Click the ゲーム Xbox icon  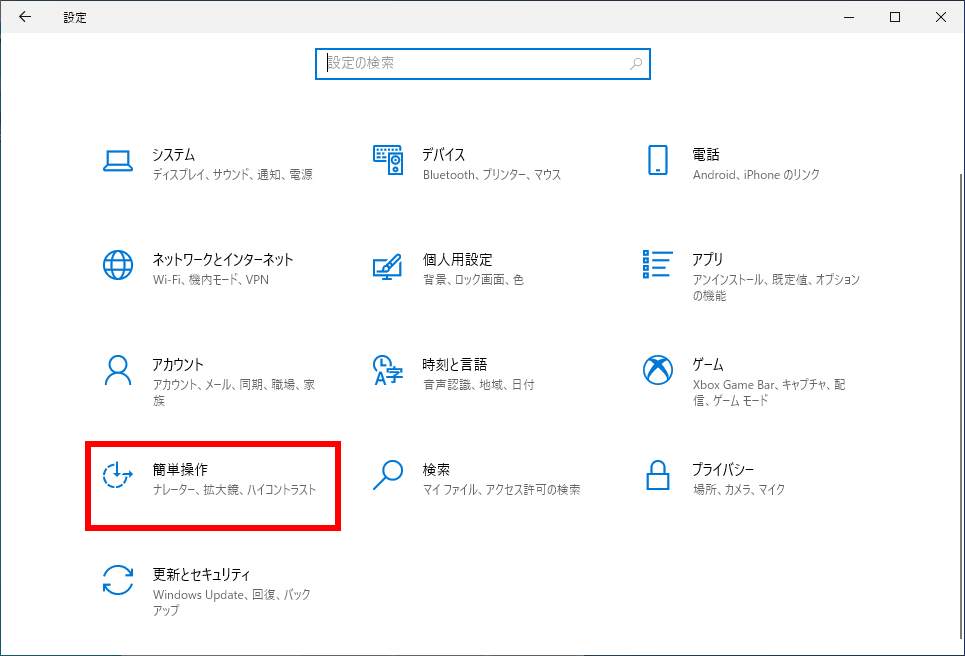pyautogui.click(x=658, y=370)
